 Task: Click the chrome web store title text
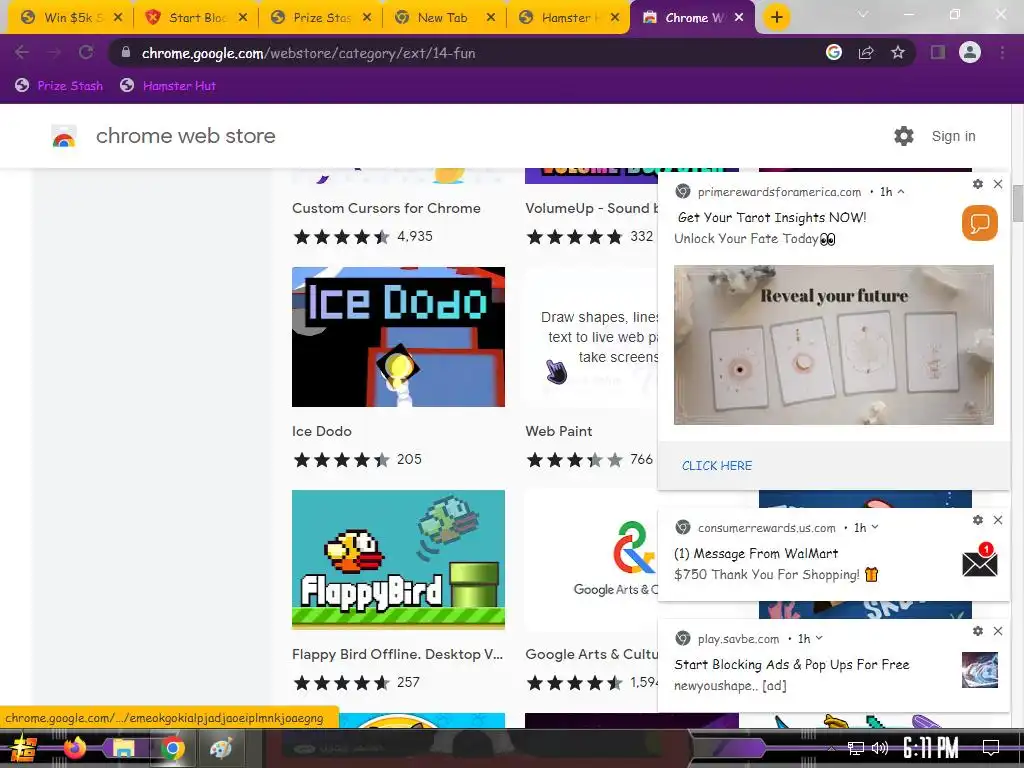[x=185, y=136]
